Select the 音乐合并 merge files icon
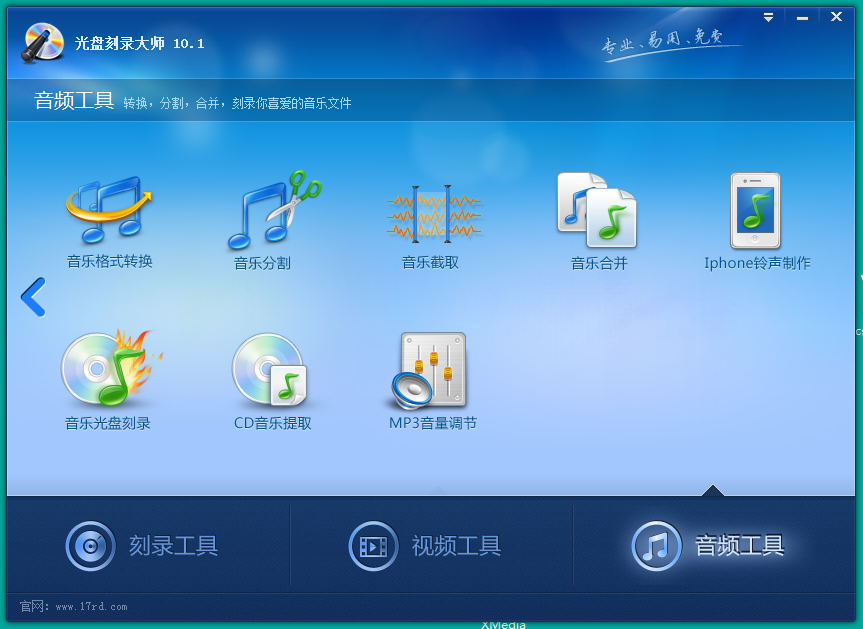 (x=597, y=210)
